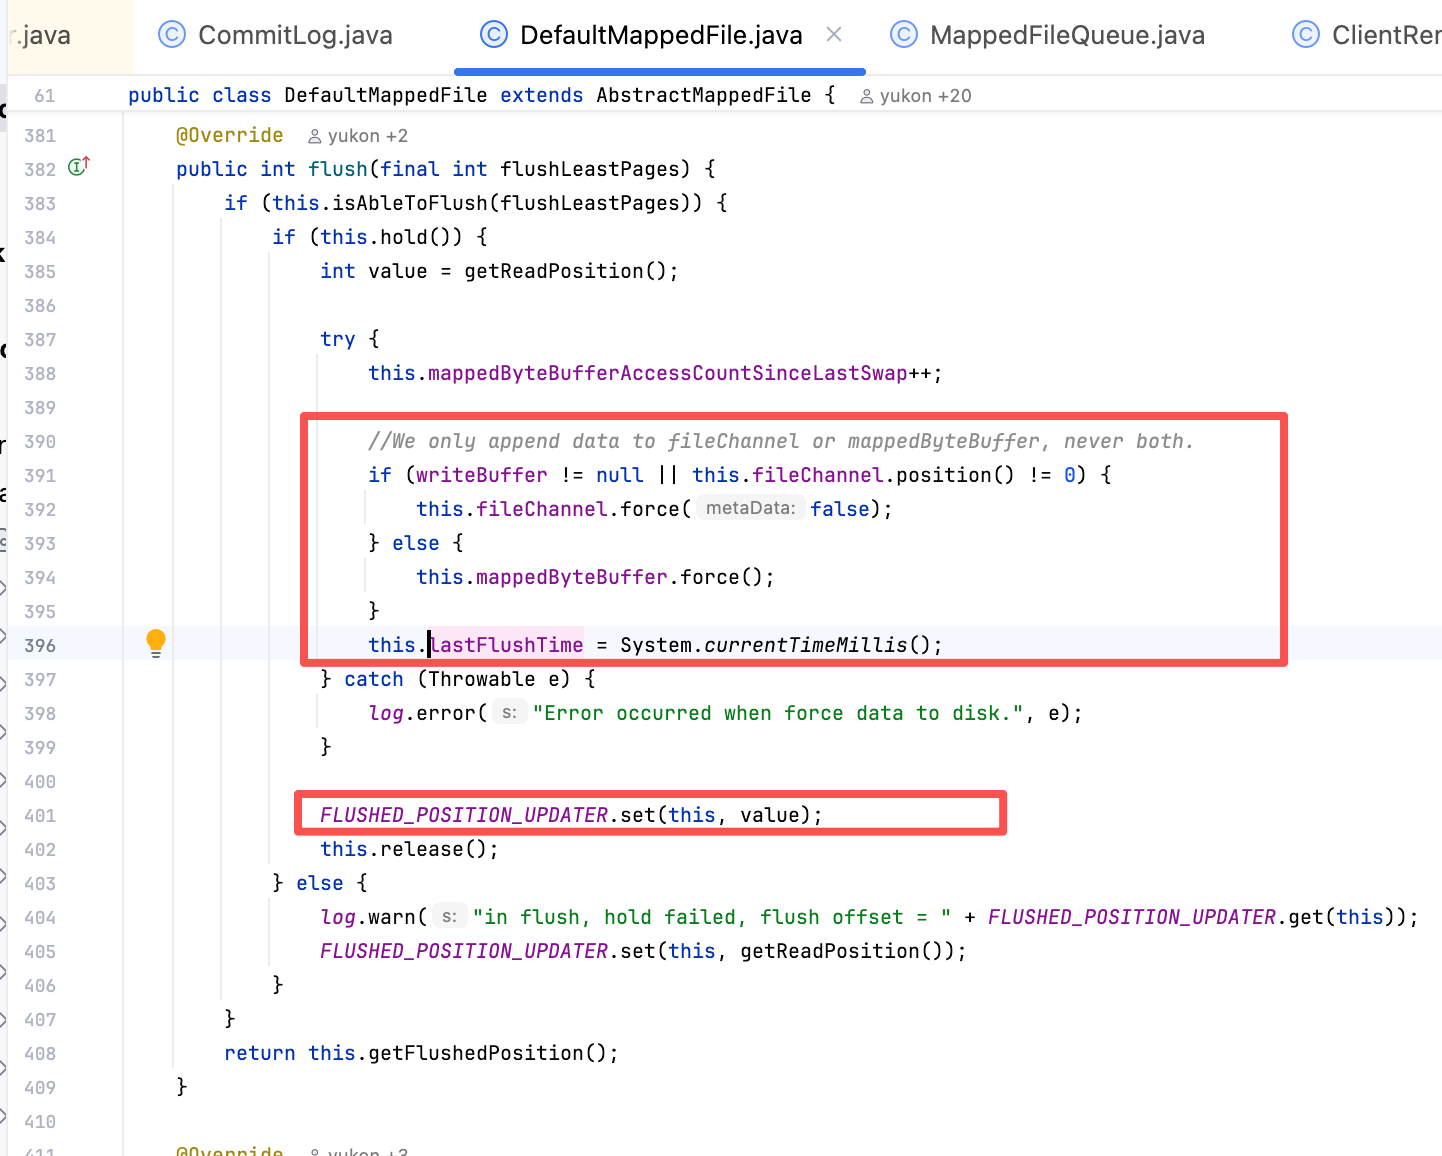Click the isAbleToFlush method call
Image resolution: width=1442 pixels, height=1156 pixels.
pos(410,203)
